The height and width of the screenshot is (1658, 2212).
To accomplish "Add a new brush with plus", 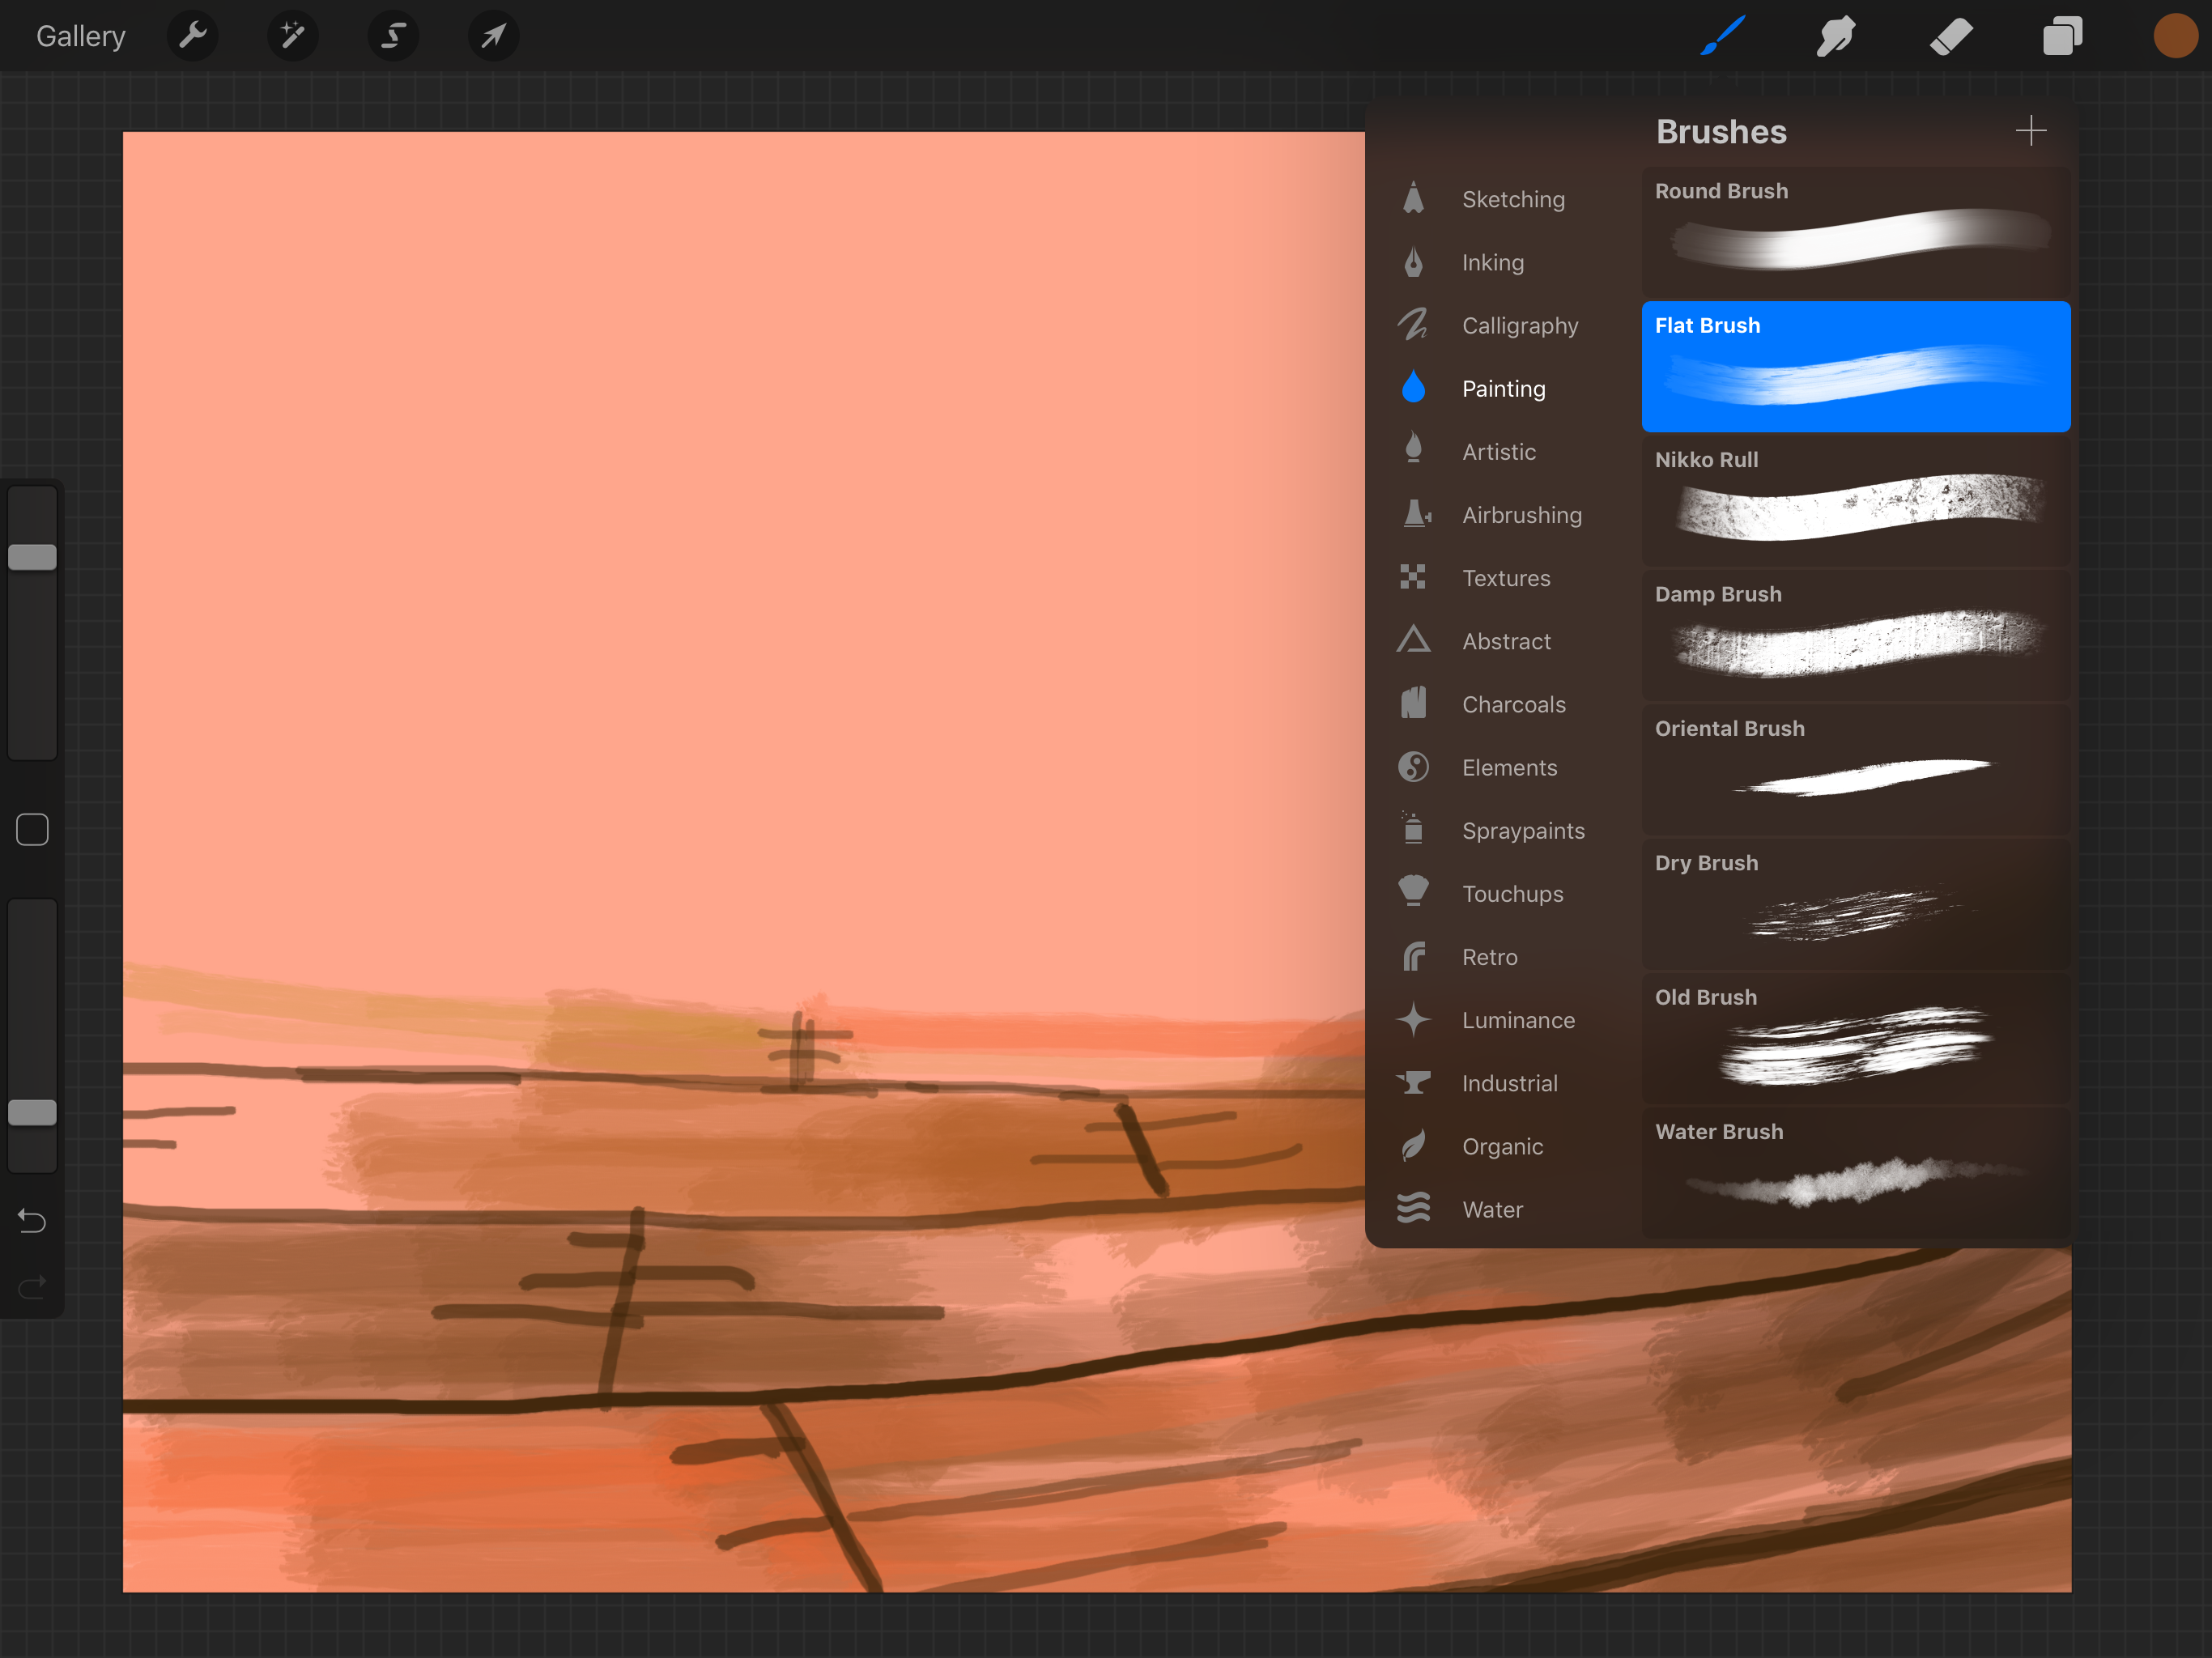I will click(2030, 131).
